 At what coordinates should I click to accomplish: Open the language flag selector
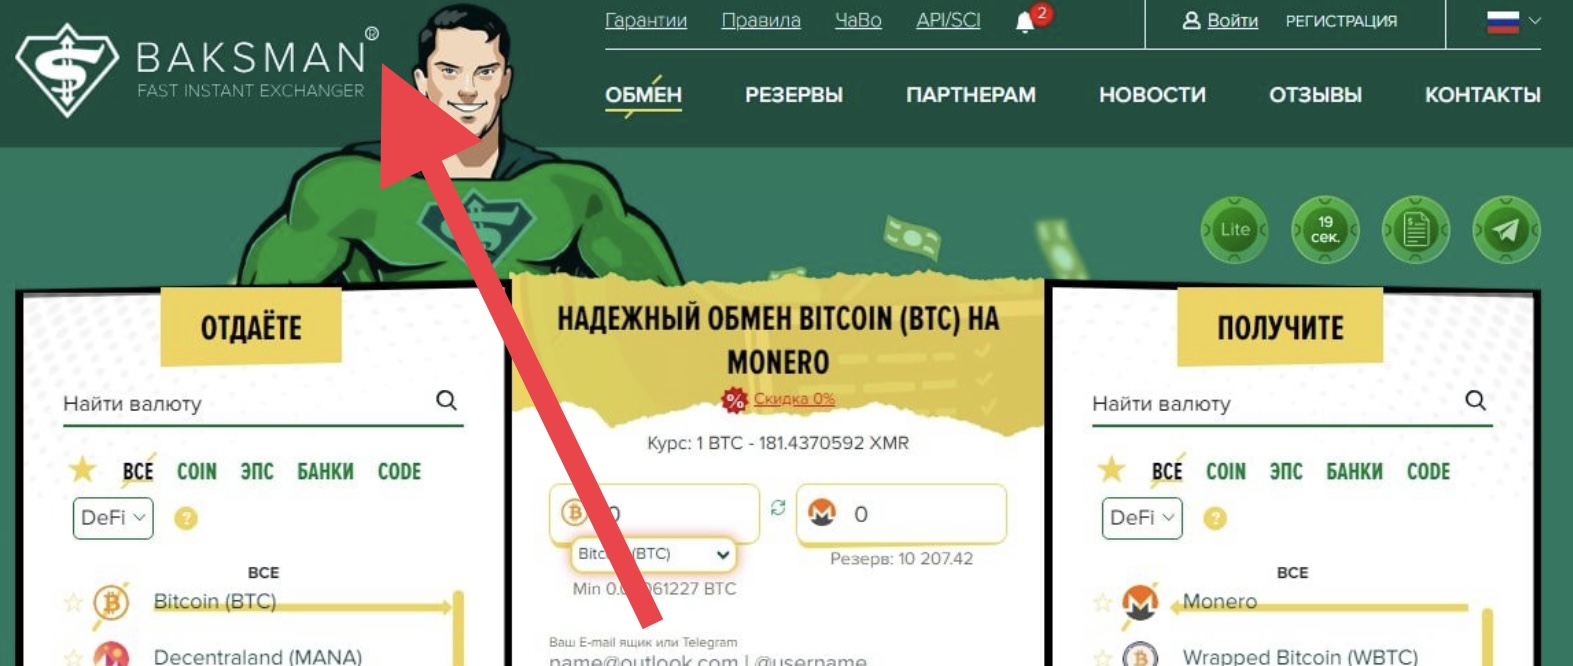point(1513,21)
